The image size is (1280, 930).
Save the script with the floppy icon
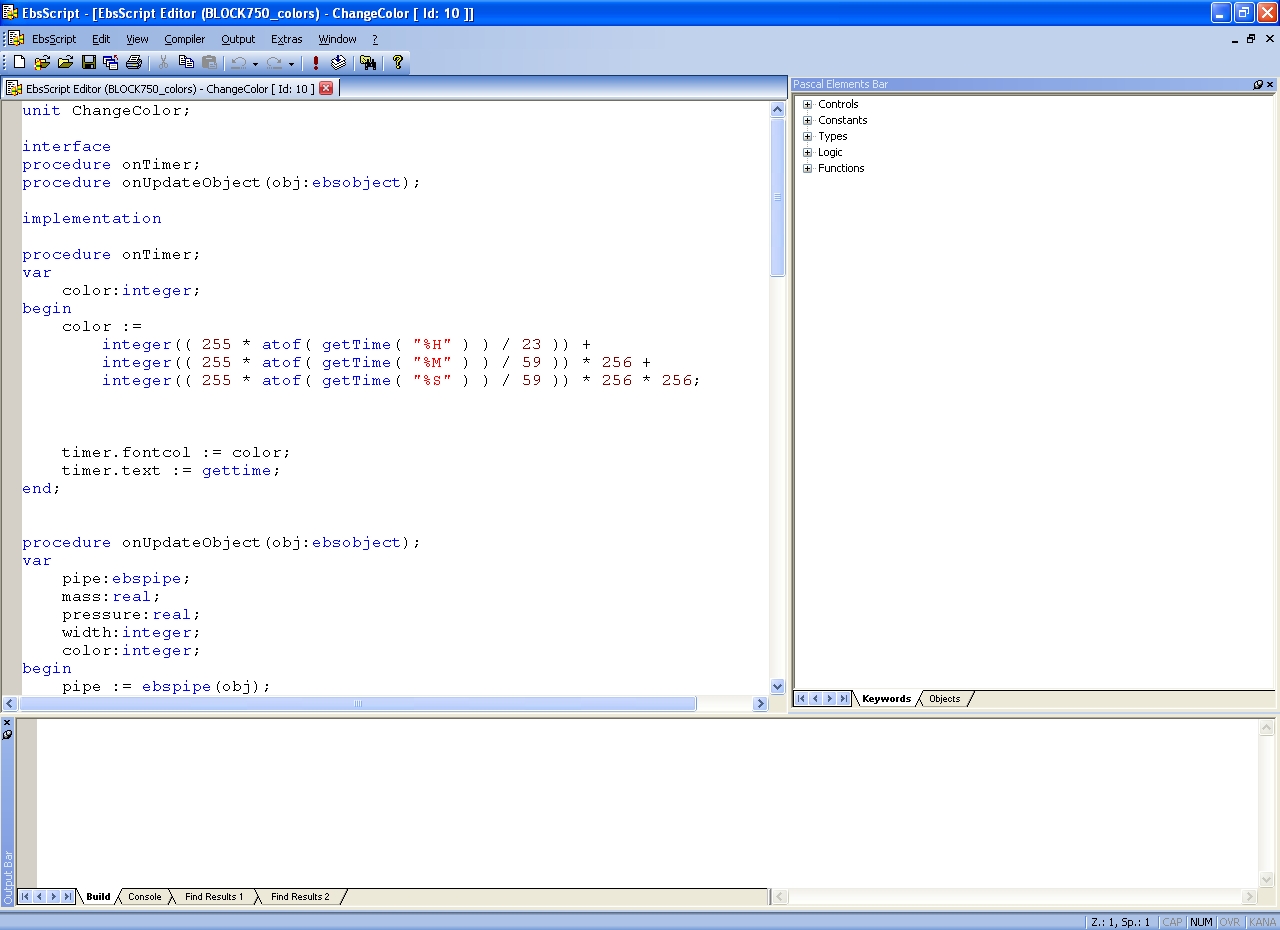pyautogui.click(x=88, y=62)
